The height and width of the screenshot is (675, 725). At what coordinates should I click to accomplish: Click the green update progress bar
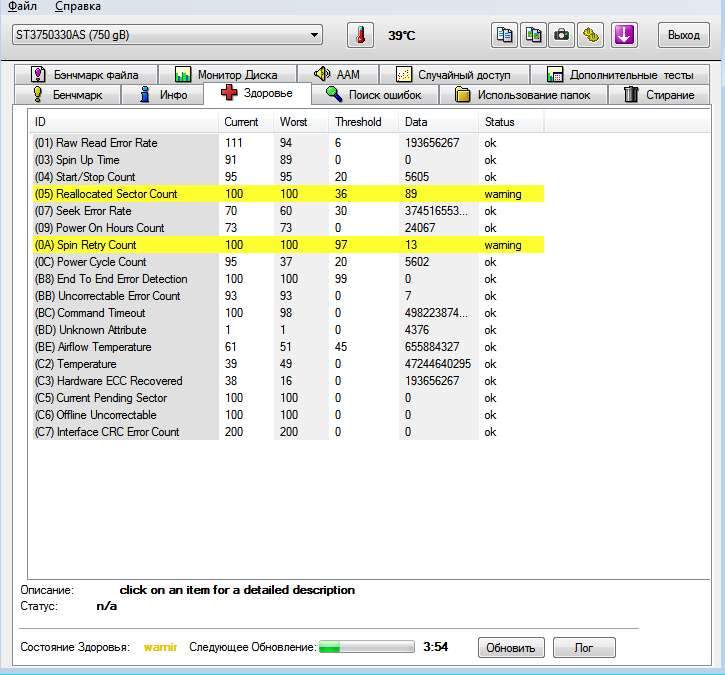coord(365,648)
